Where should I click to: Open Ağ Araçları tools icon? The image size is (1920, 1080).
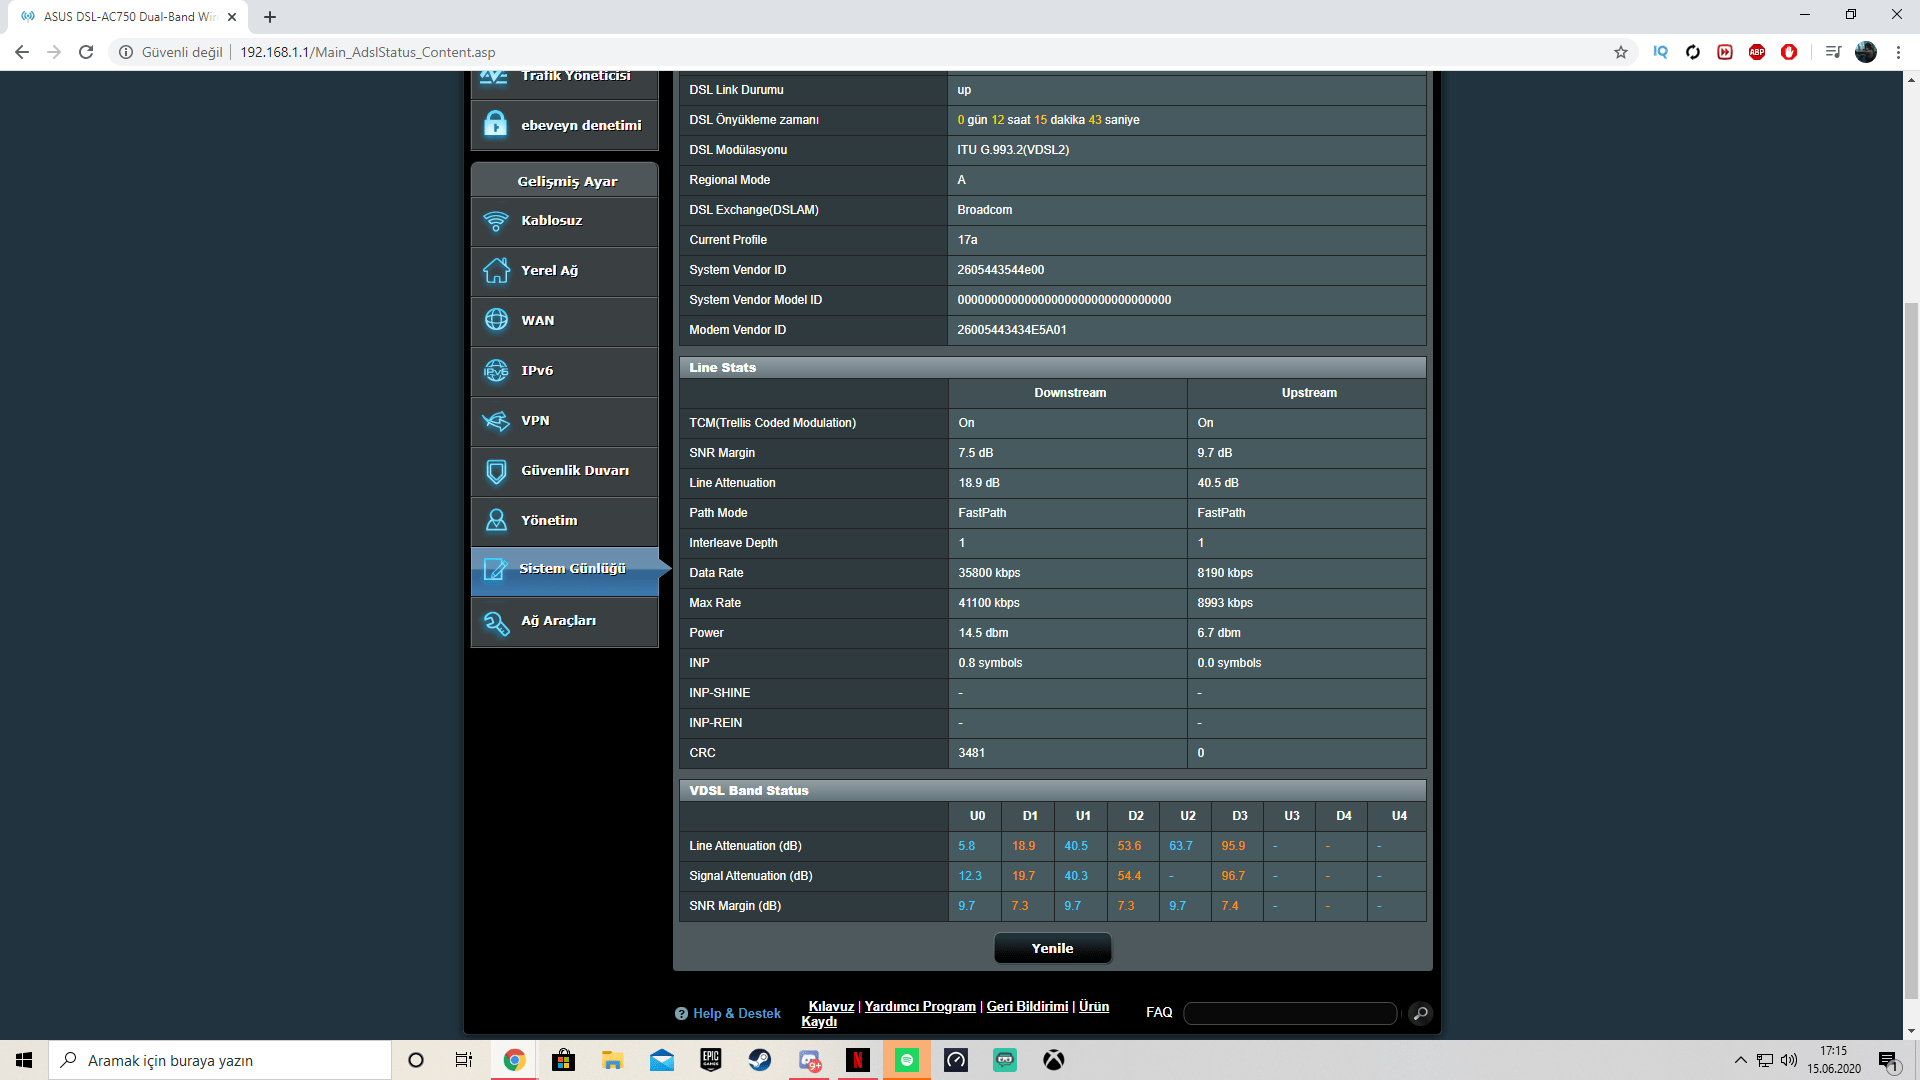496,622
